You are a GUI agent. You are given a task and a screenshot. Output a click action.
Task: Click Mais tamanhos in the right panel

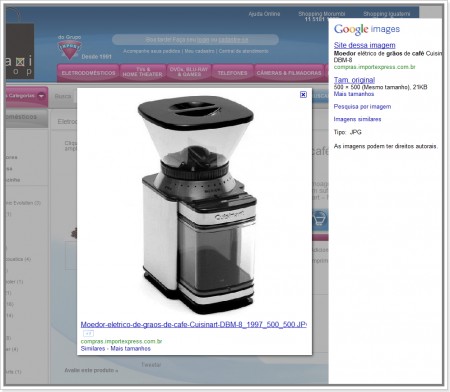354,94
